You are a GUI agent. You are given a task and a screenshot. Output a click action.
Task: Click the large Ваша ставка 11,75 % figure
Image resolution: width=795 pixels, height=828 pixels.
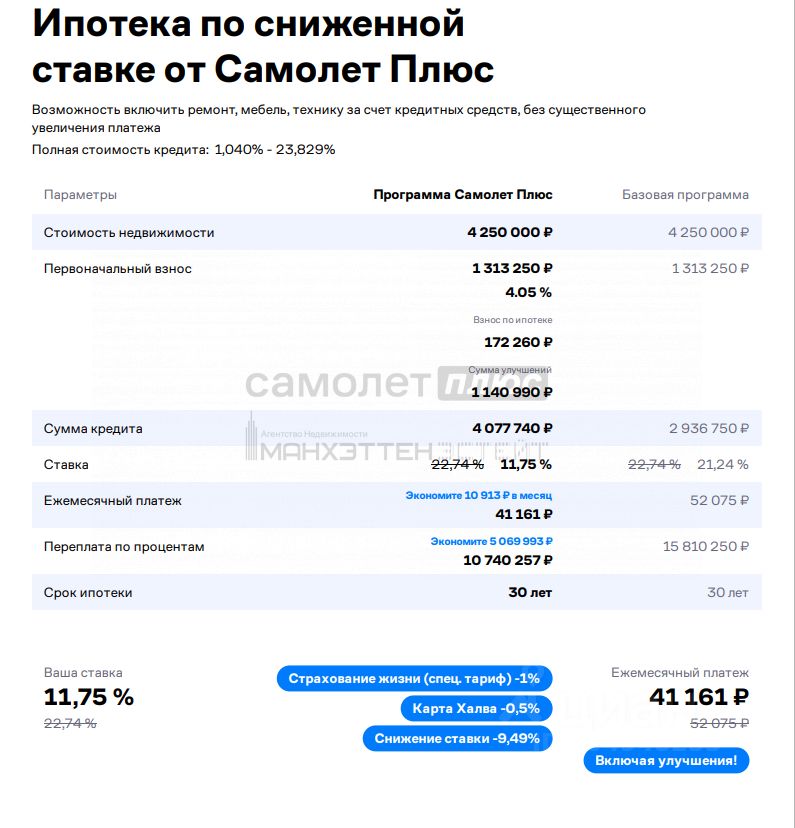[x=89, y=697]
